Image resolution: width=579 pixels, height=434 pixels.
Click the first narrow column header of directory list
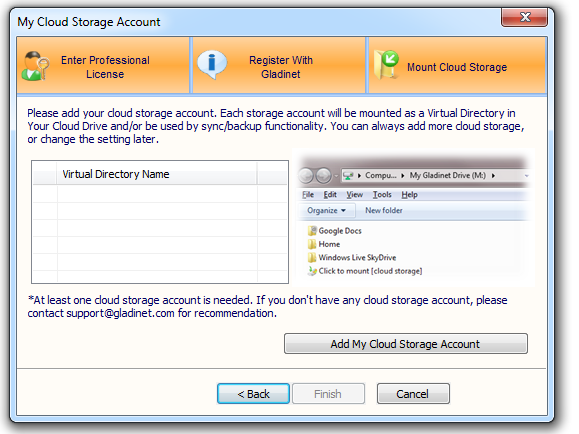[45, 174]
